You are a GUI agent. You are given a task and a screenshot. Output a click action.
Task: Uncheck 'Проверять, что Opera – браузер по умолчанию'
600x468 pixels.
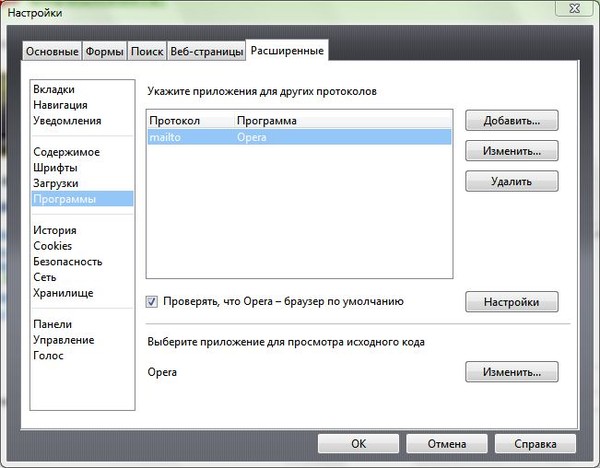click(x=152, y=302)
